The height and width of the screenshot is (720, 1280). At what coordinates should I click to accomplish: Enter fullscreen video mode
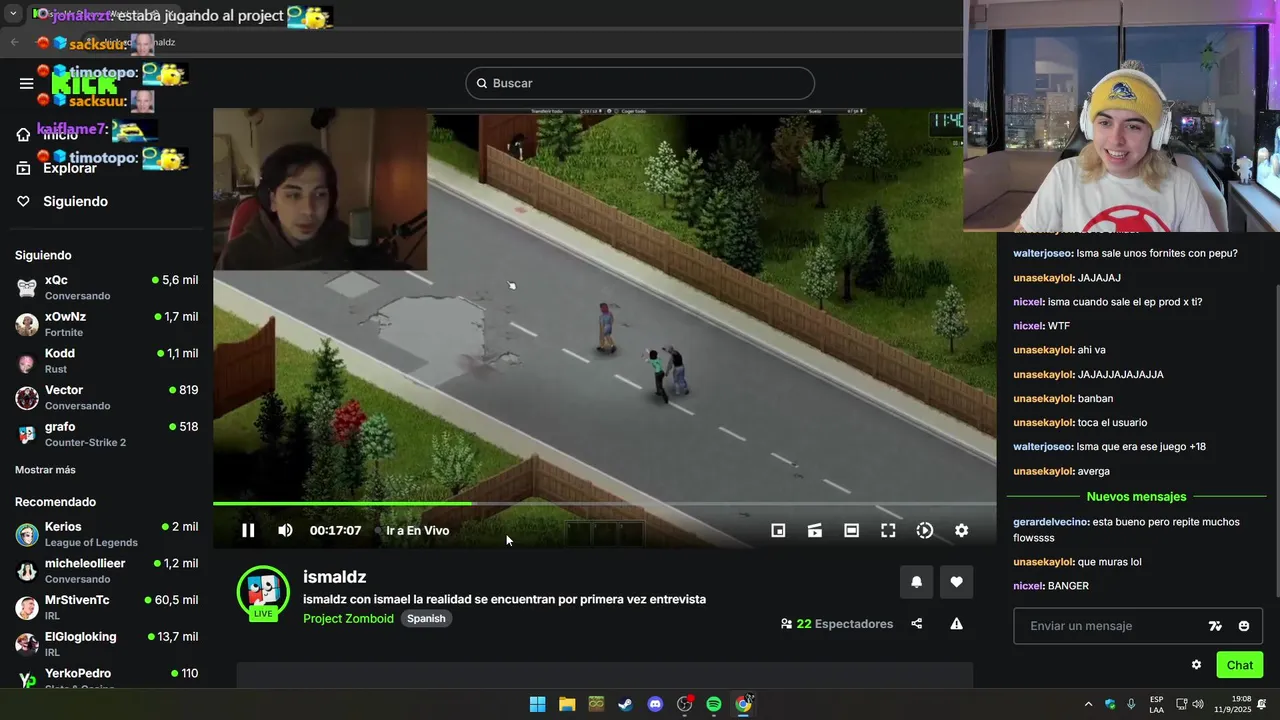(x=888, y=531)
